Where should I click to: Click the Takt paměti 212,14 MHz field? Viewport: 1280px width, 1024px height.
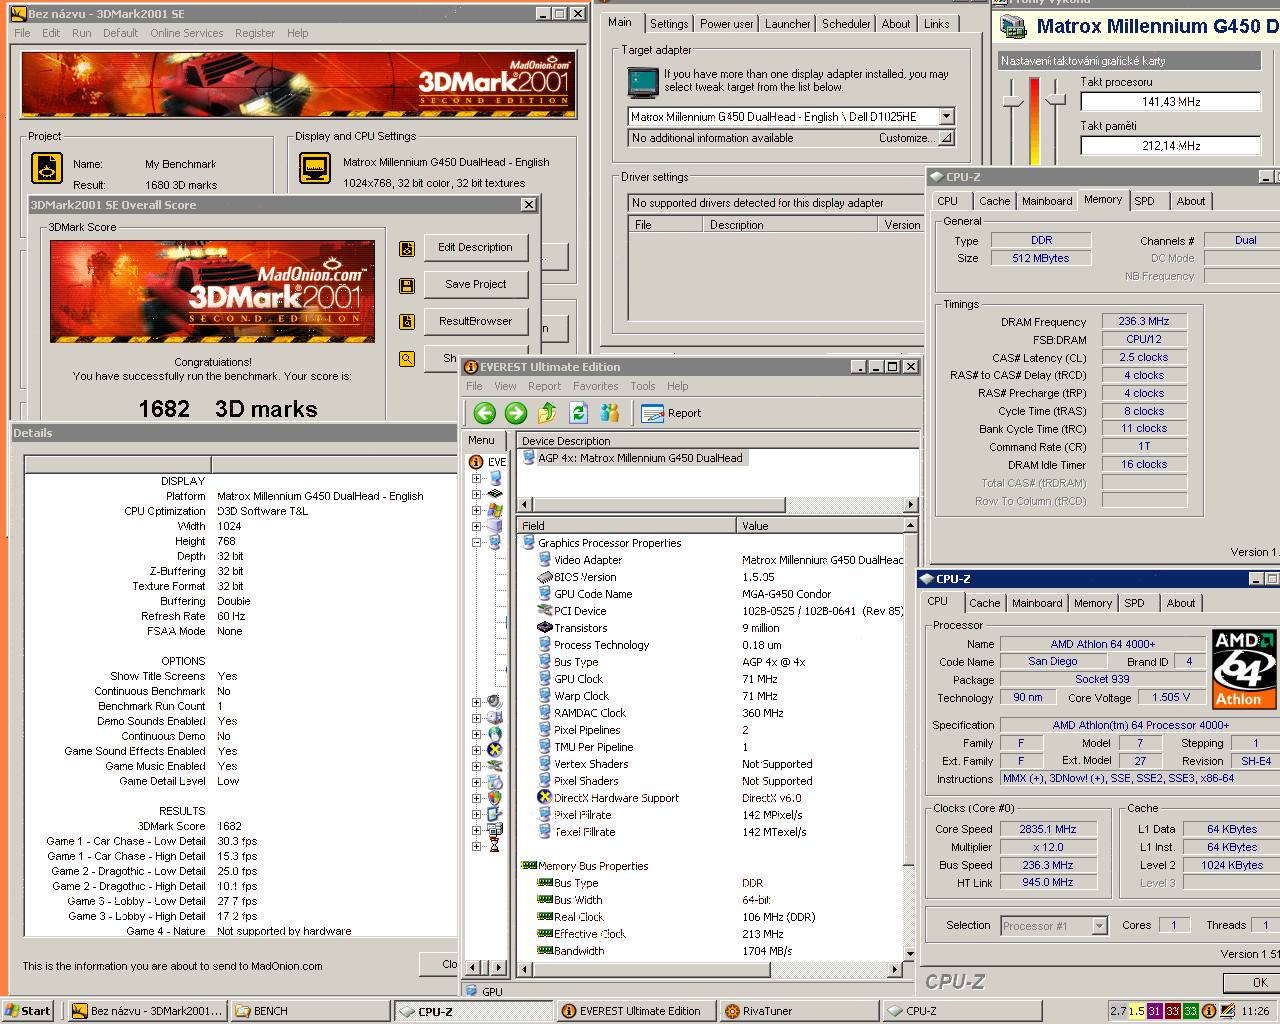coord(1170,146)
